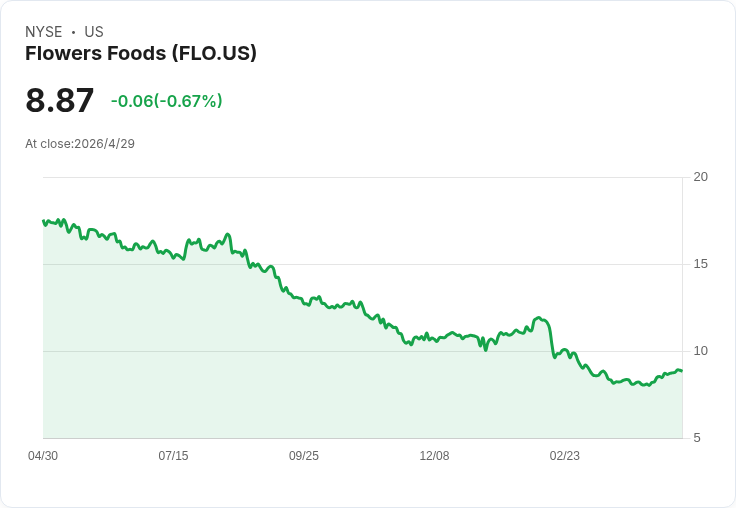This screenshot has height=508, width=736.
Task: Click the US market label
Action: (x=94, y=32)
